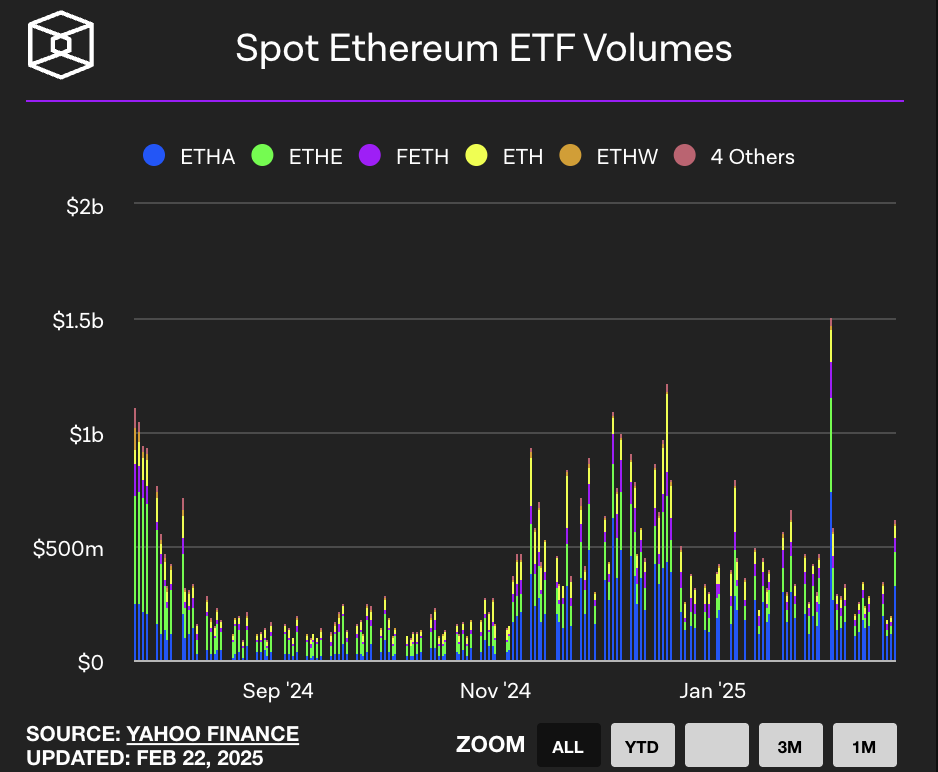Click the Spot Ethereum ETF Volumes title
This screenshot has height=772, width=938.
483,47
